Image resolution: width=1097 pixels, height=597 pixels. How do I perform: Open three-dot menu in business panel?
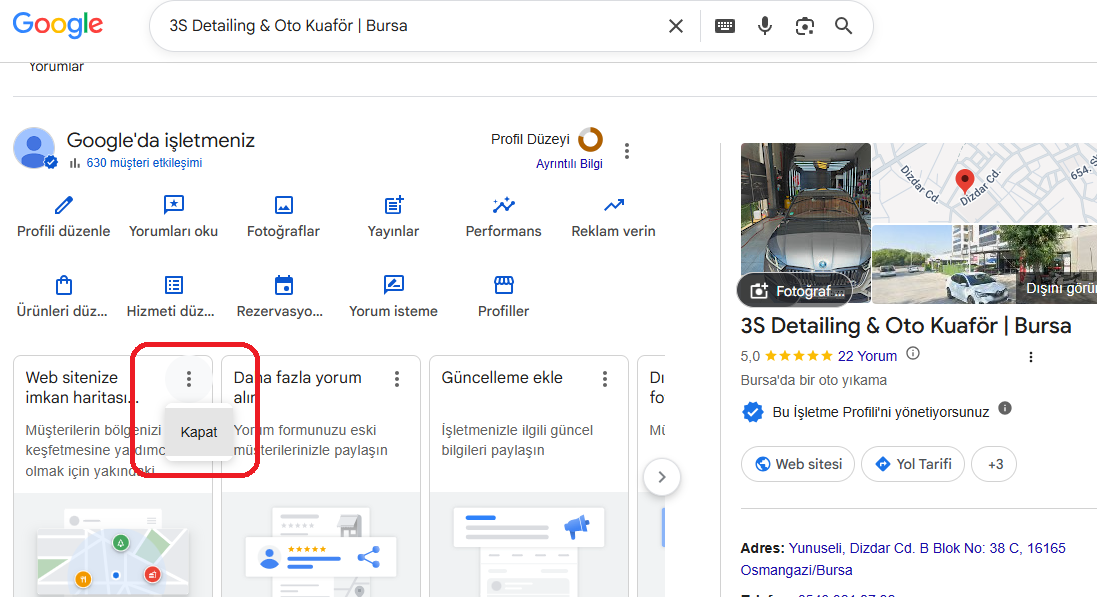click(1031, 357)
